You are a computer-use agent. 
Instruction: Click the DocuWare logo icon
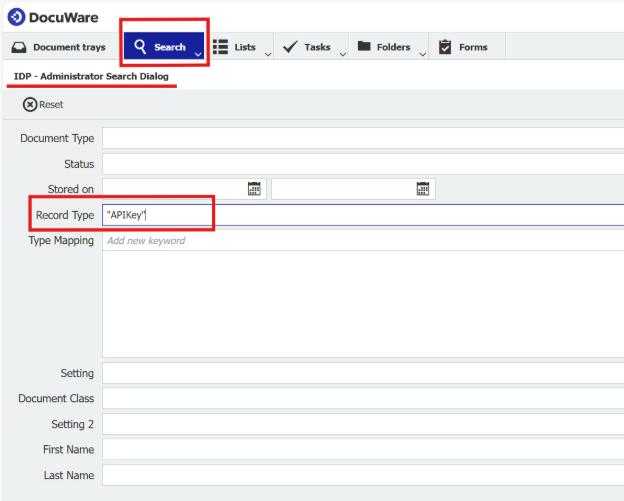click(x=16, y=17)
